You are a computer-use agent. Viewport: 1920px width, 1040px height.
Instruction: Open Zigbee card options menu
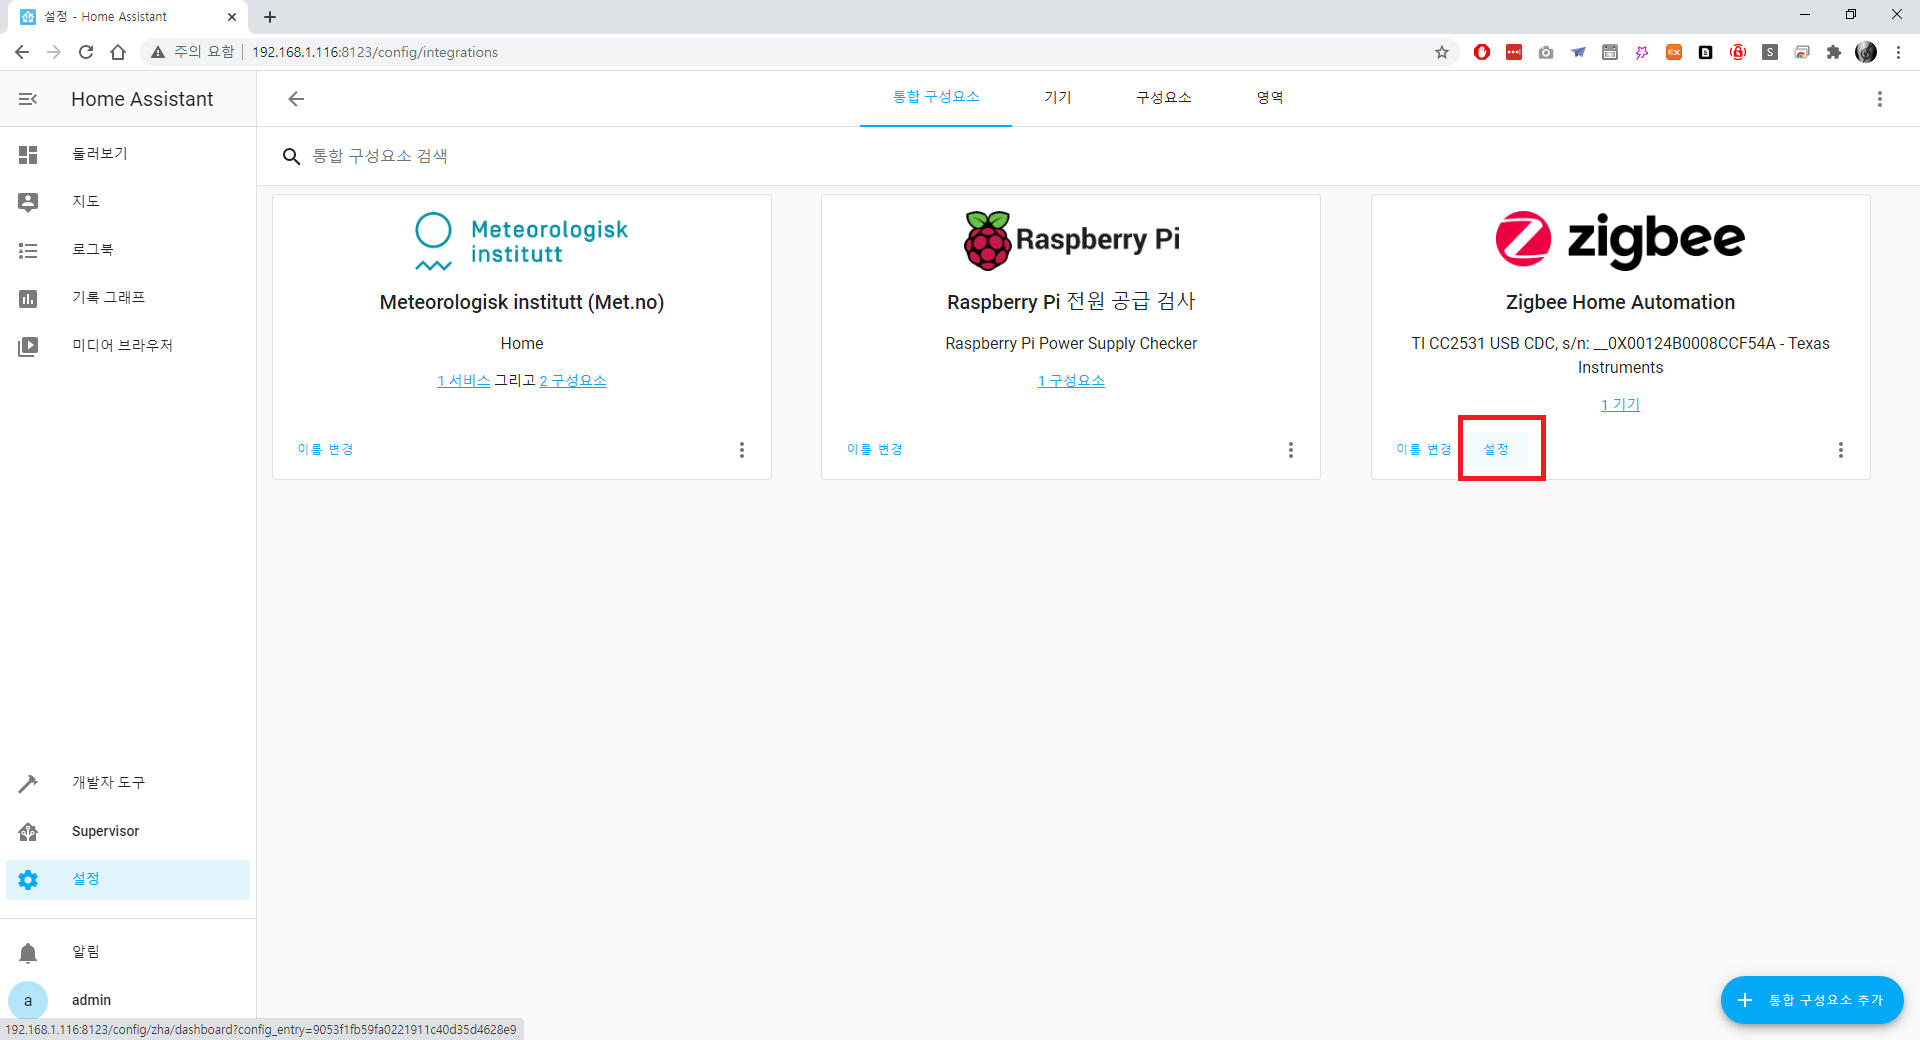pyautogui.click(x=1841, y=450)
